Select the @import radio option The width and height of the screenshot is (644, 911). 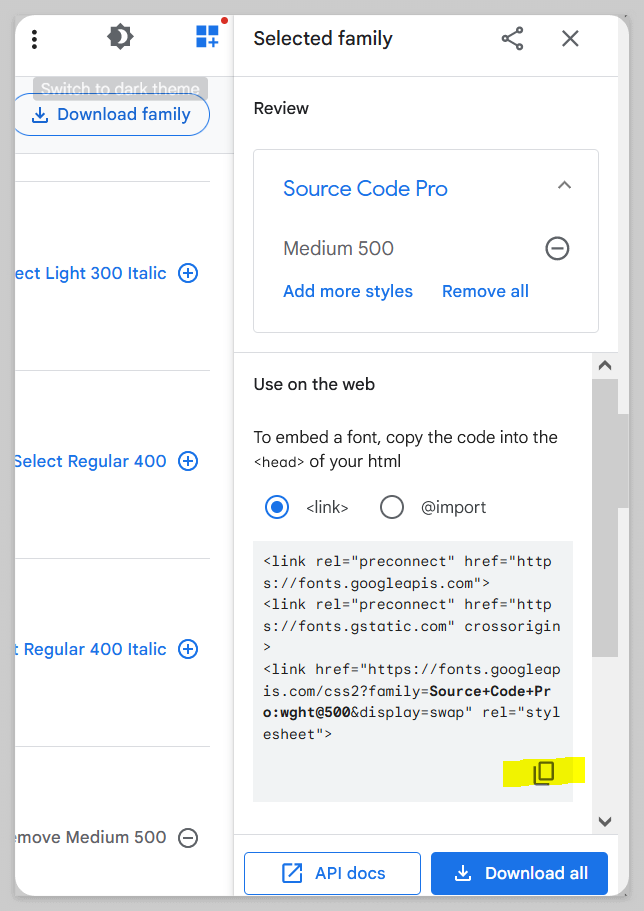pos(392,507)
